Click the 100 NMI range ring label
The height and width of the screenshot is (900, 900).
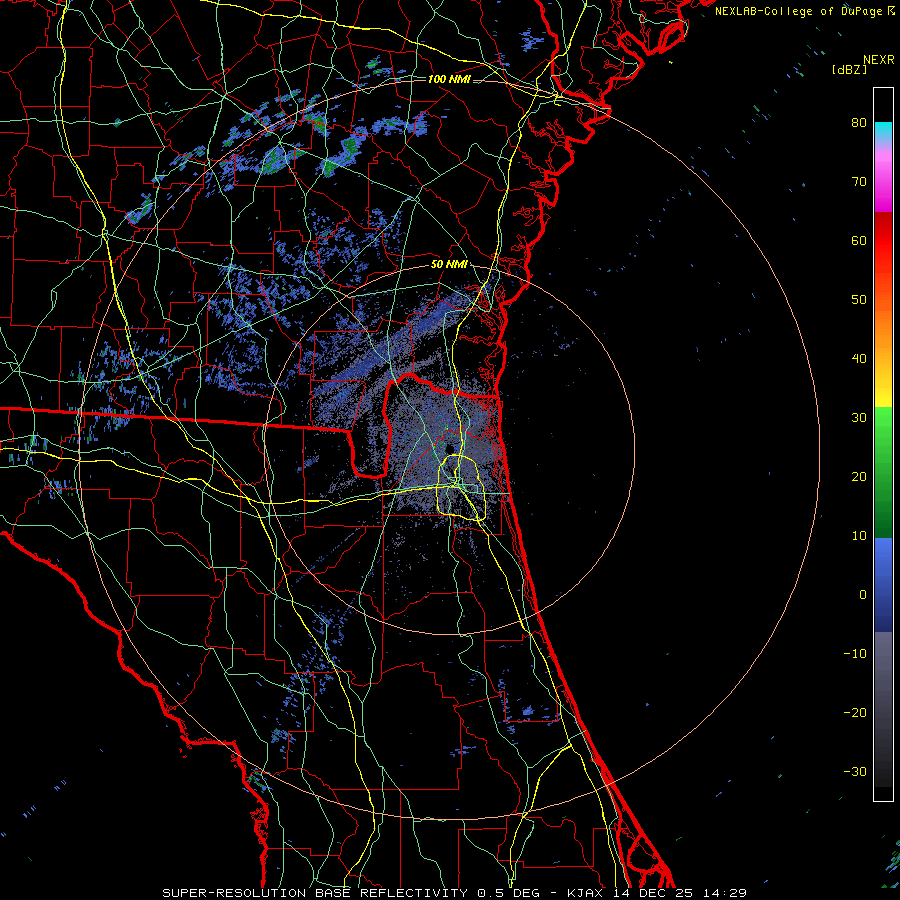pyautogui.click(x=449, y=79)
